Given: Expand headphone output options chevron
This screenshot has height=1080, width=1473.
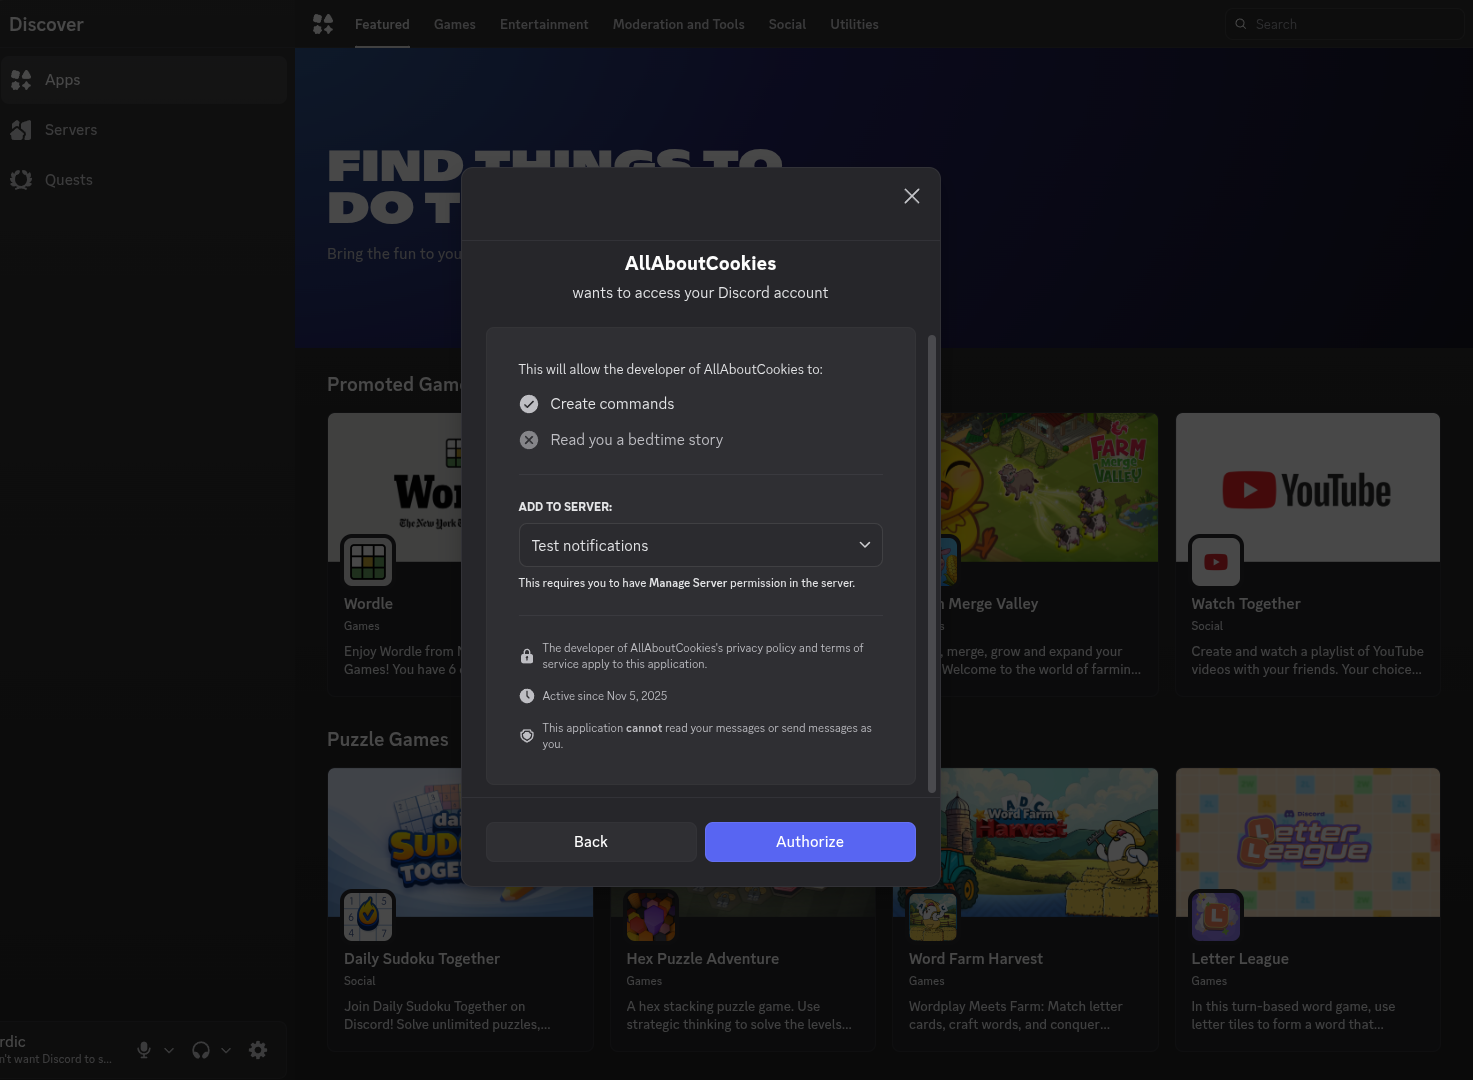Looking at the screenshot, I should pos(226,1050).
